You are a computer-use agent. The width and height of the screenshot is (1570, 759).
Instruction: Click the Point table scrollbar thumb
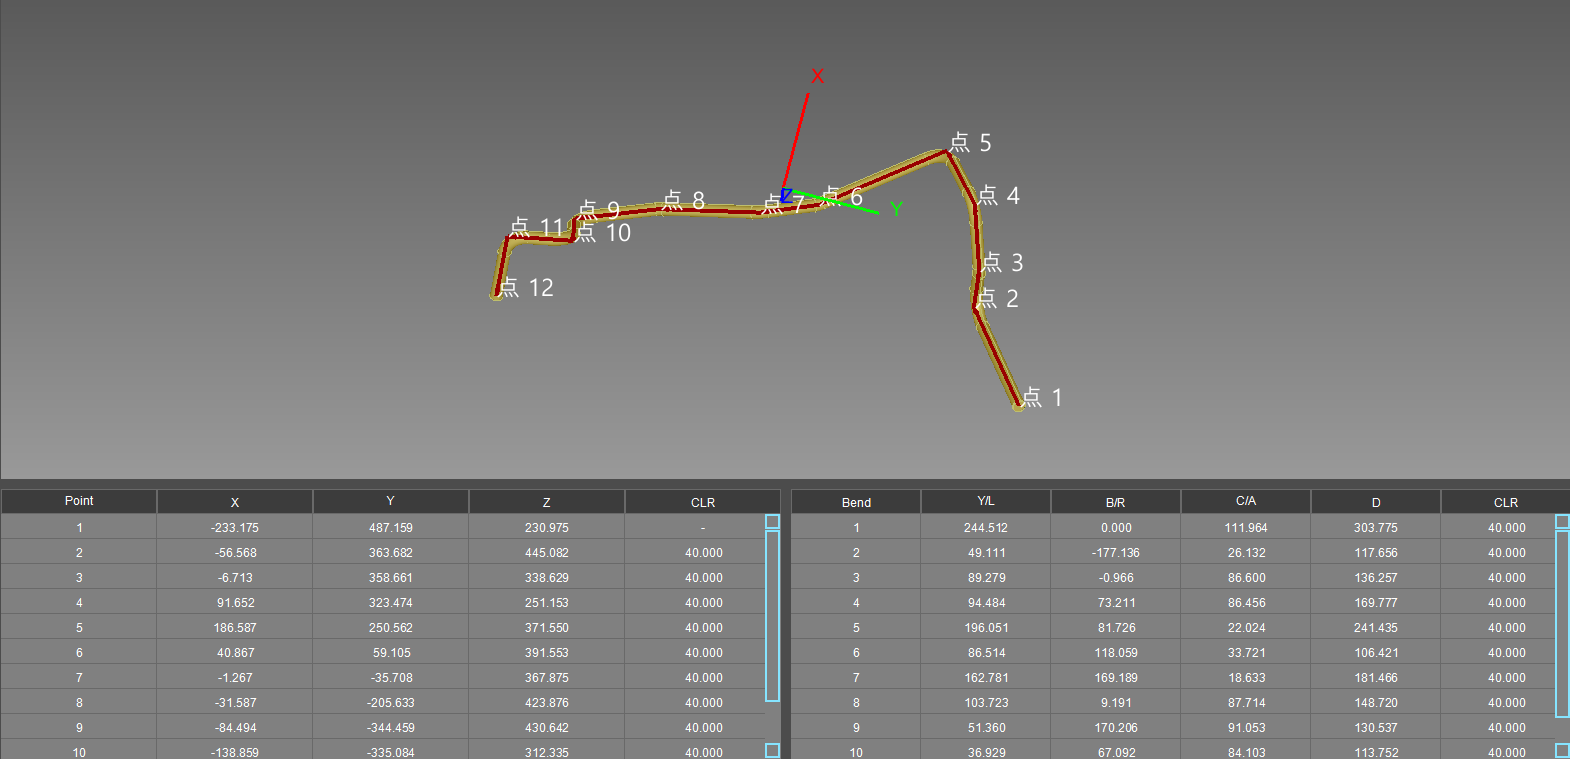(772, 615)
